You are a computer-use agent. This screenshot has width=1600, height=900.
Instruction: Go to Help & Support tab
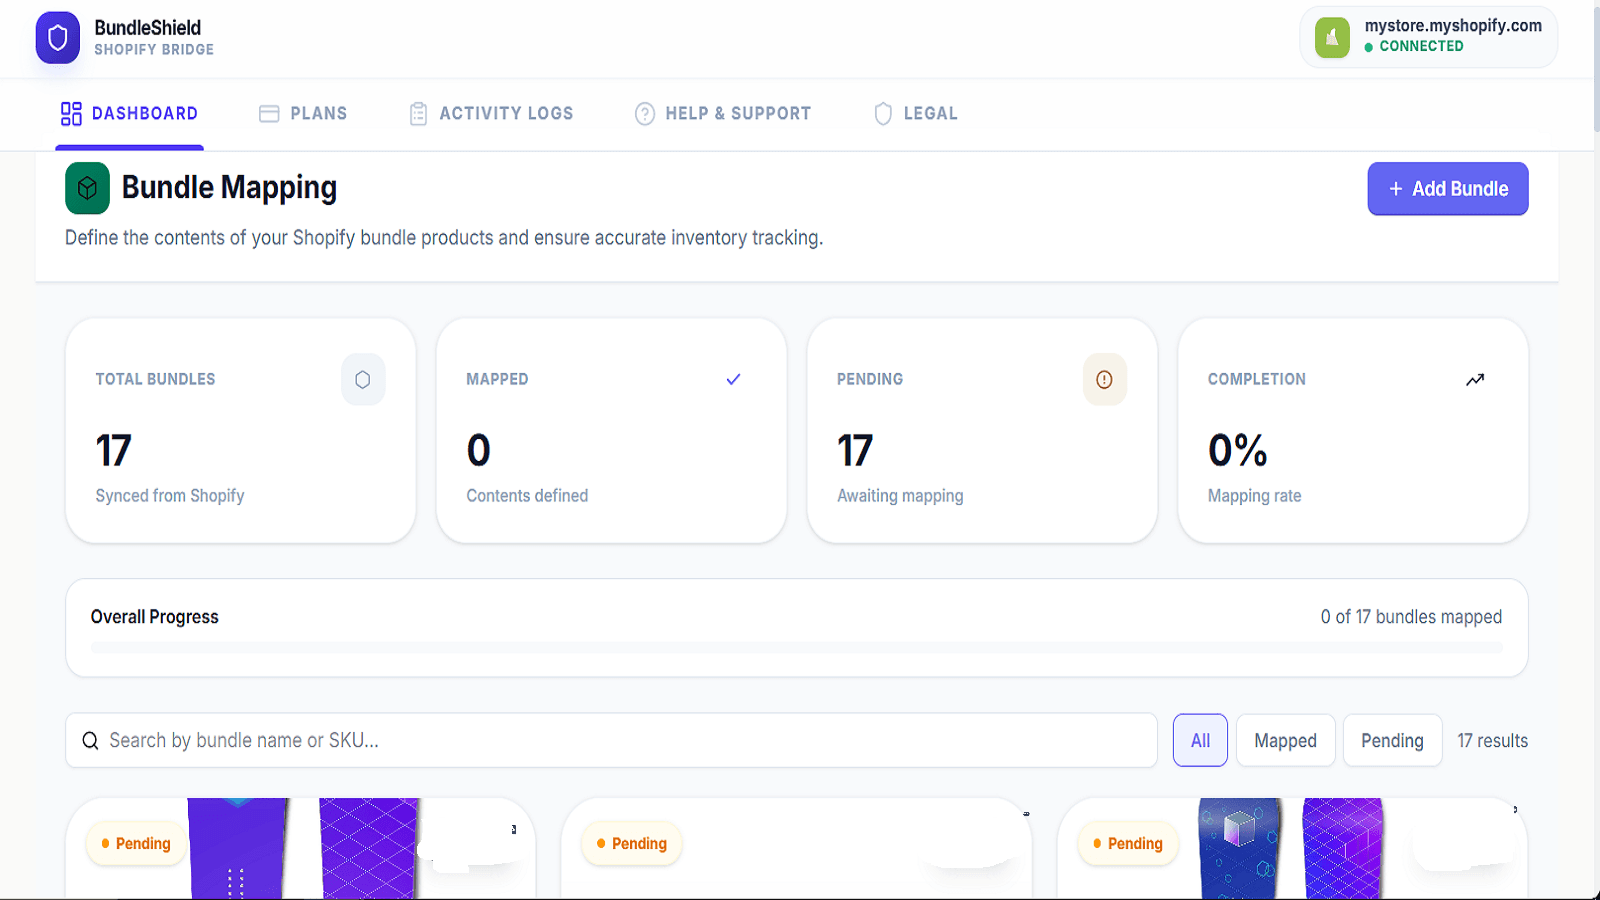click(x=722, y=114)
